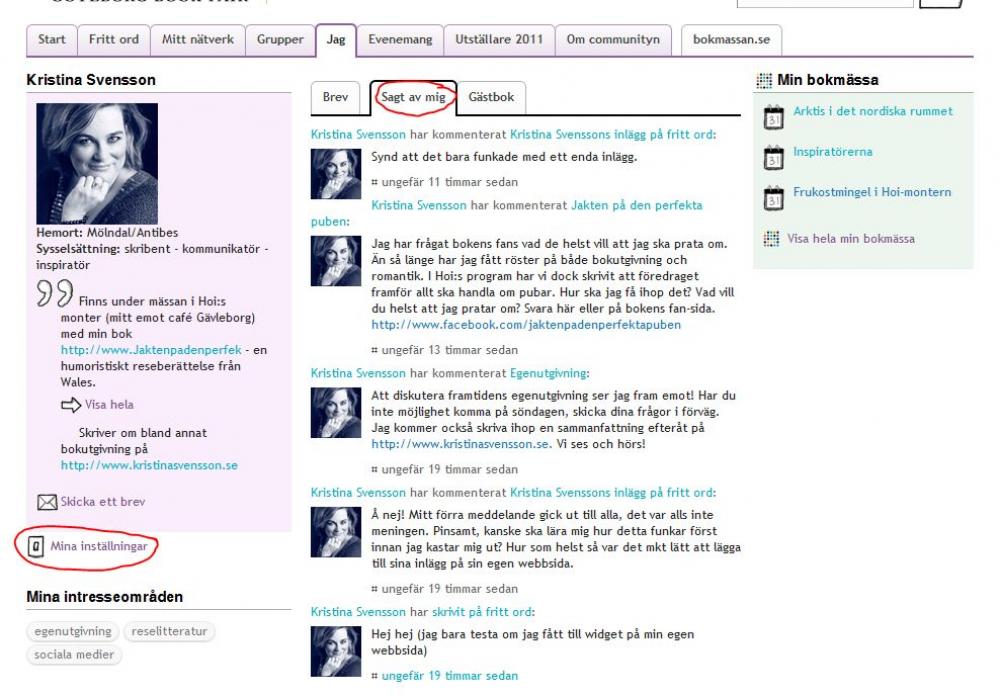Click the arrow icon beside Visa hela
Viewport: 1000px width, 696px height.
[x=71, y=405]
